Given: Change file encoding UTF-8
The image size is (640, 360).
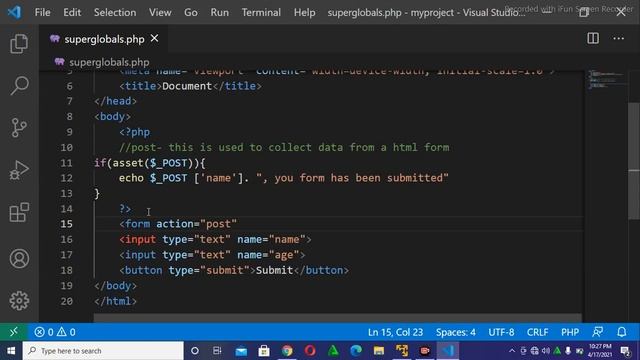Looking at the screenshot, I should [501, 332].
